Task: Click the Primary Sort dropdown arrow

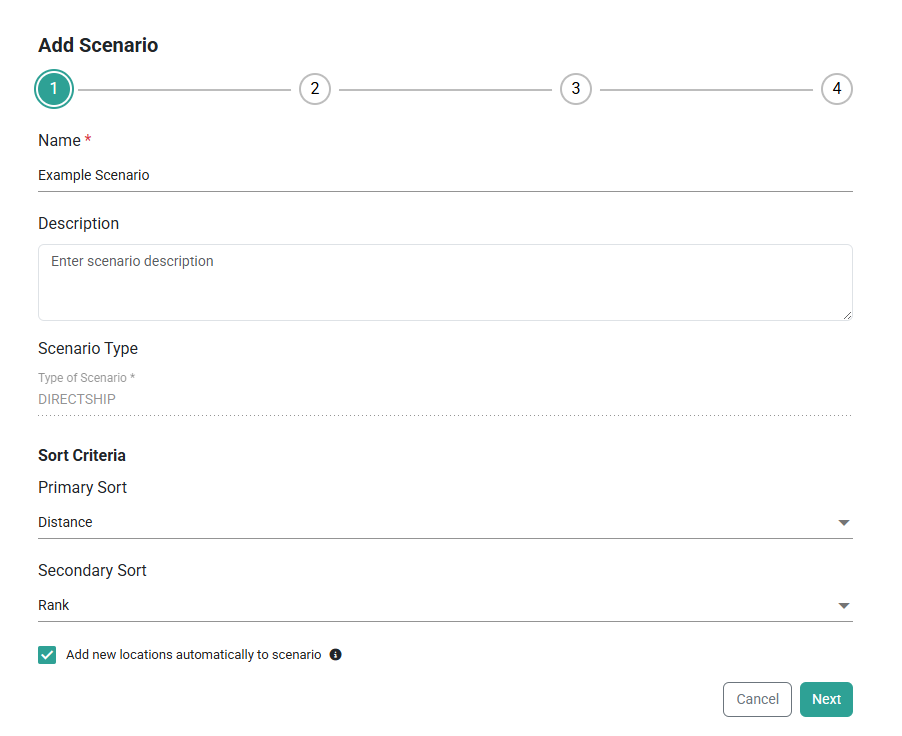Action: 844,522
